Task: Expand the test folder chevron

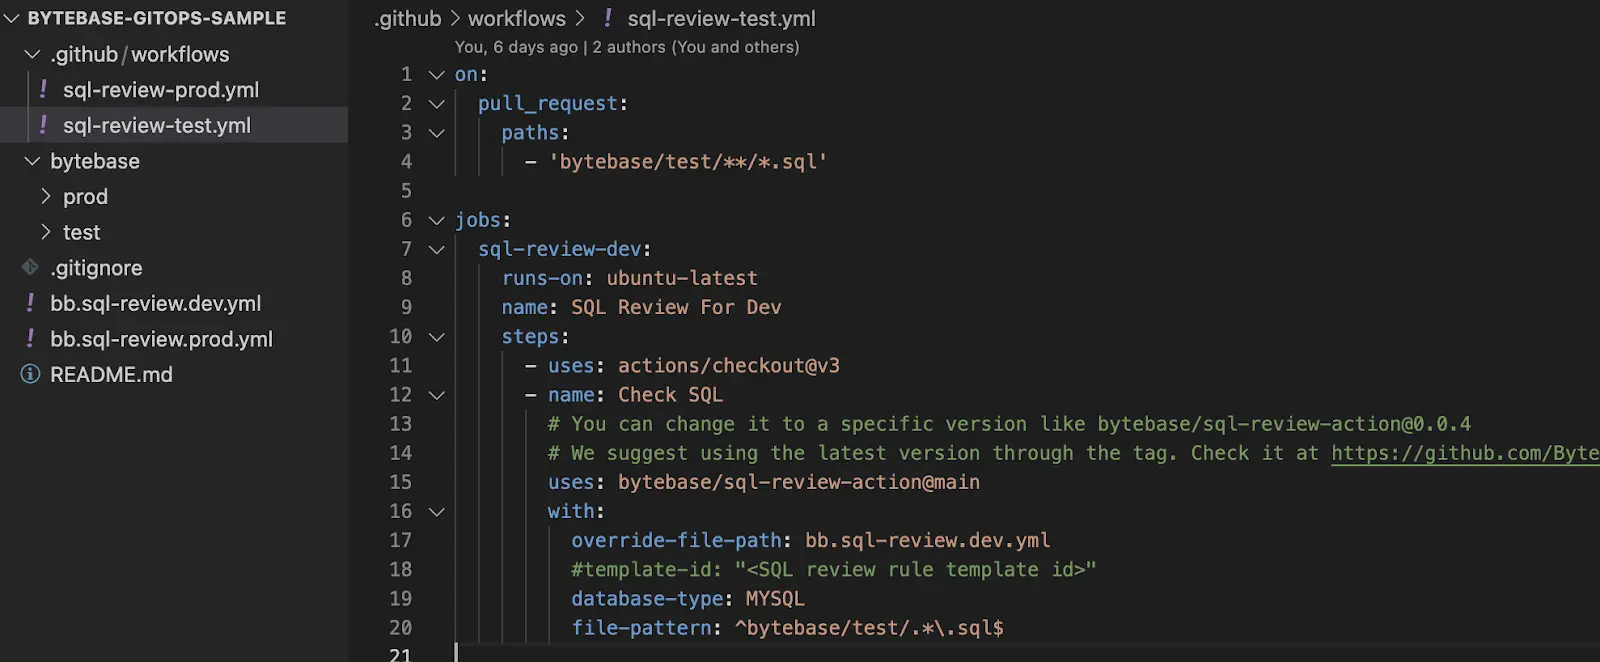Action: pyautogui.click(x=45, y=232)
